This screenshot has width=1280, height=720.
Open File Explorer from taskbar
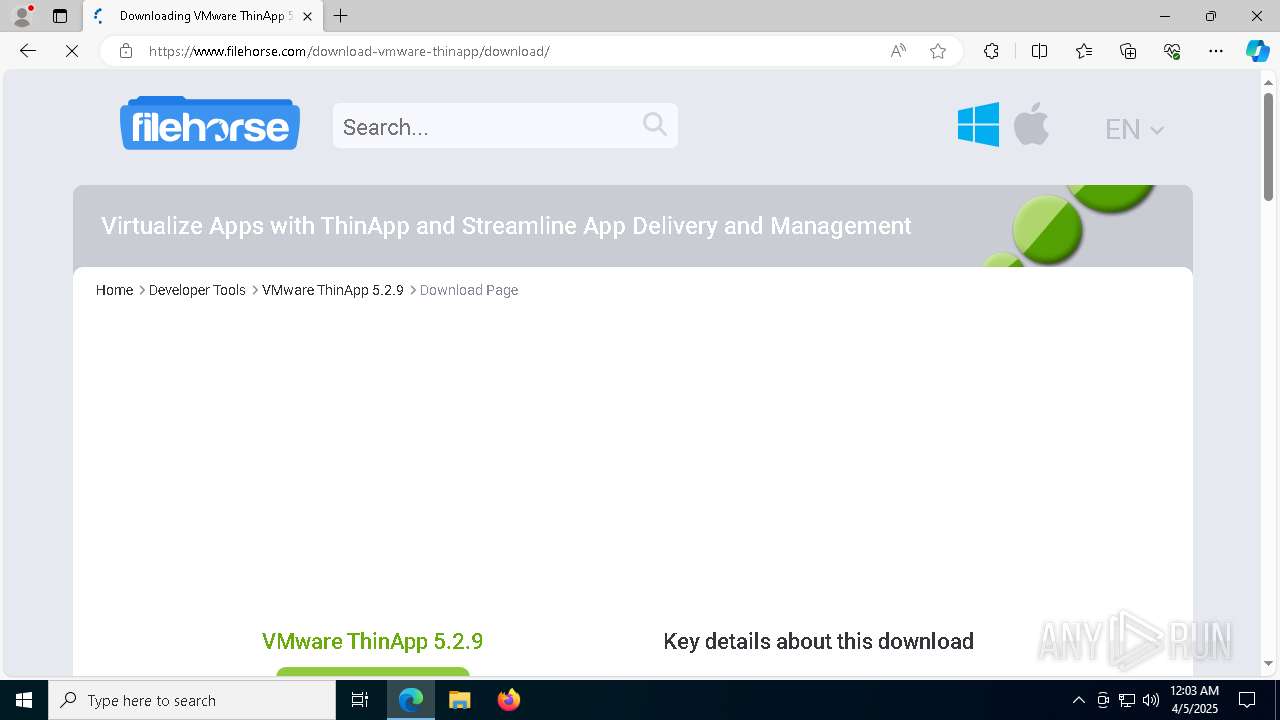point(459,700)
